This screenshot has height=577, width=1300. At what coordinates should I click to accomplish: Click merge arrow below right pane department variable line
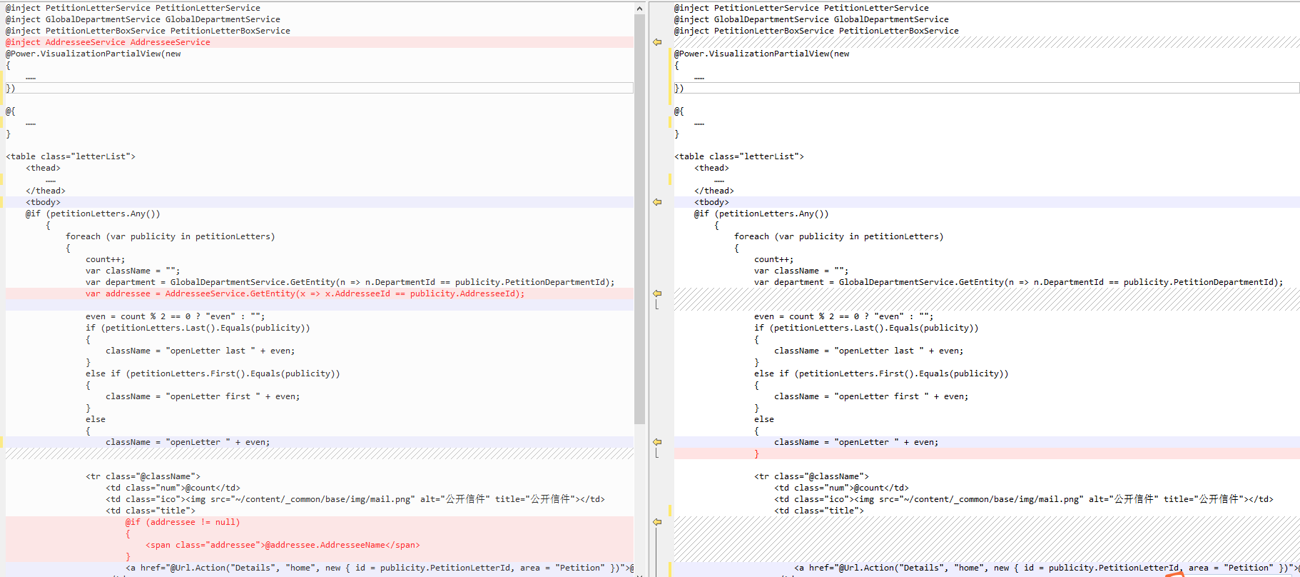pyautogui.click(x=657, y=294)
